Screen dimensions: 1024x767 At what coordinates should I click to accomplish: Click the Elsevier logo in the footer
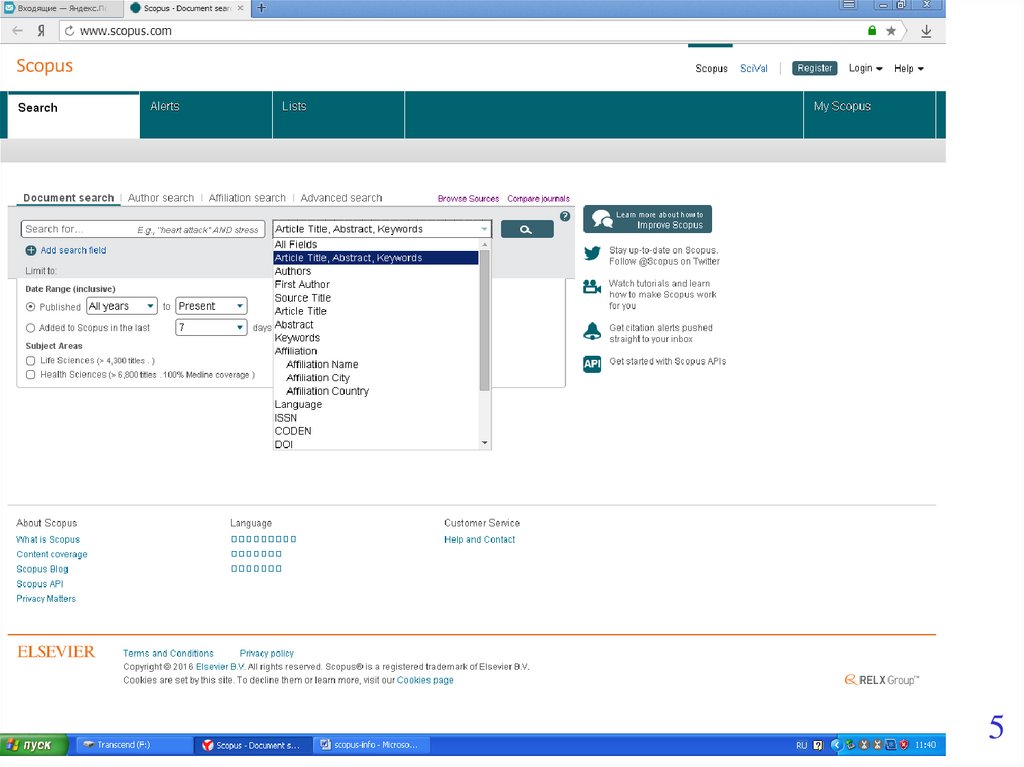click(x=56, y=651)
